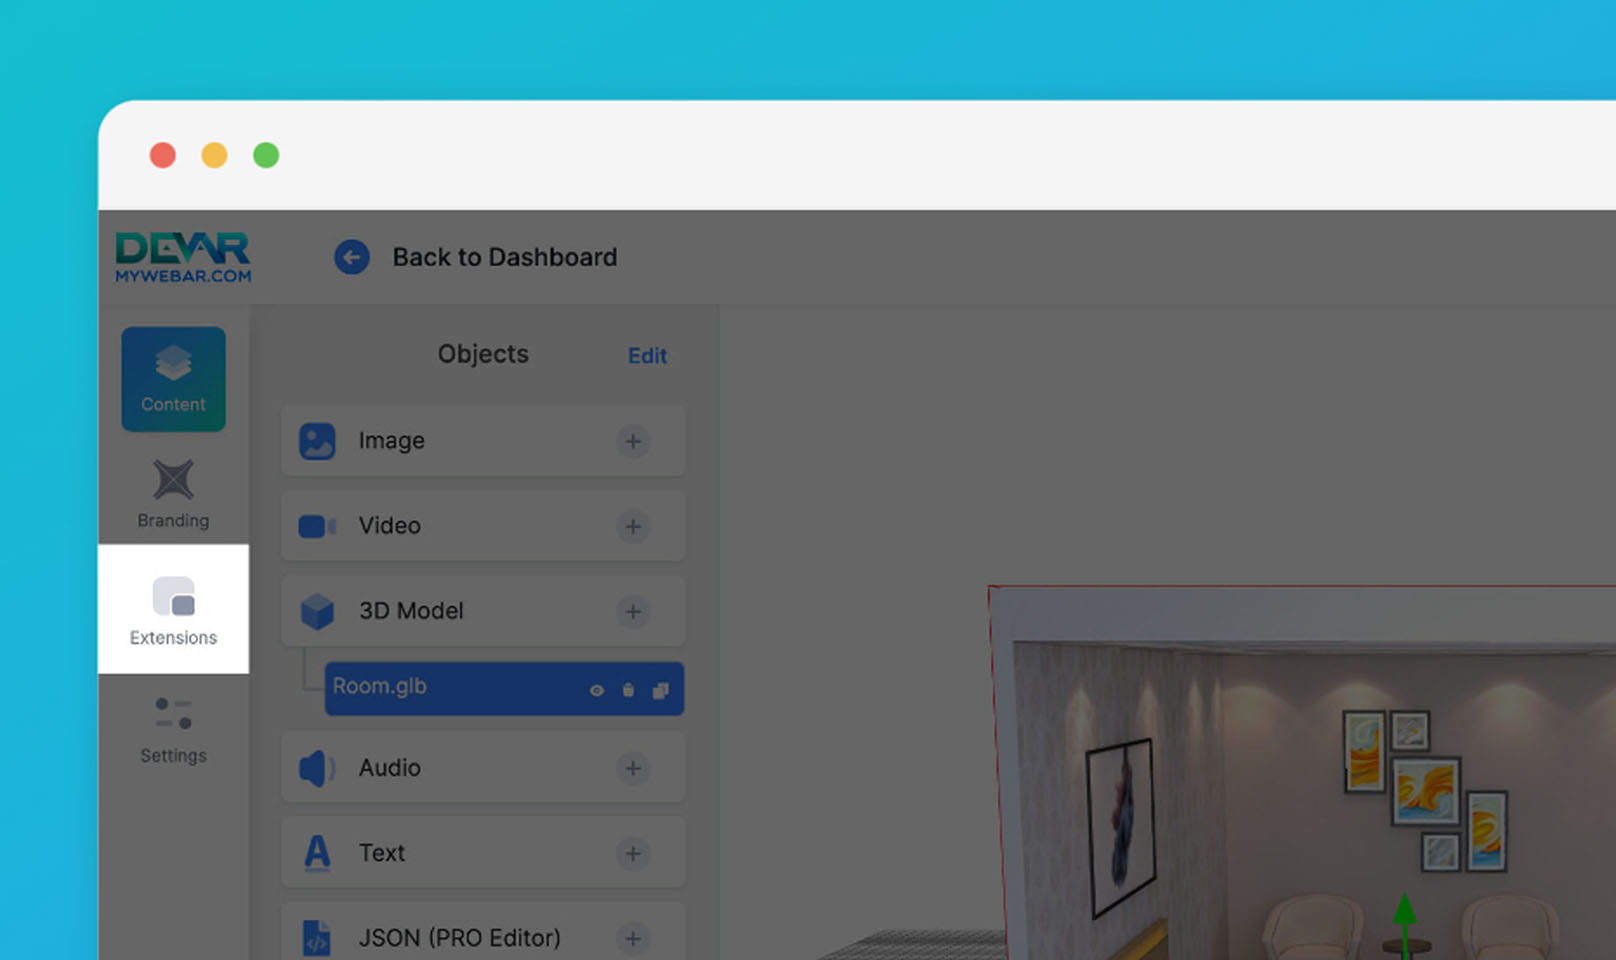The height and width of the screenshot is (960, 1616).
Task: Add an Audio object
Action: click(633, 768)
